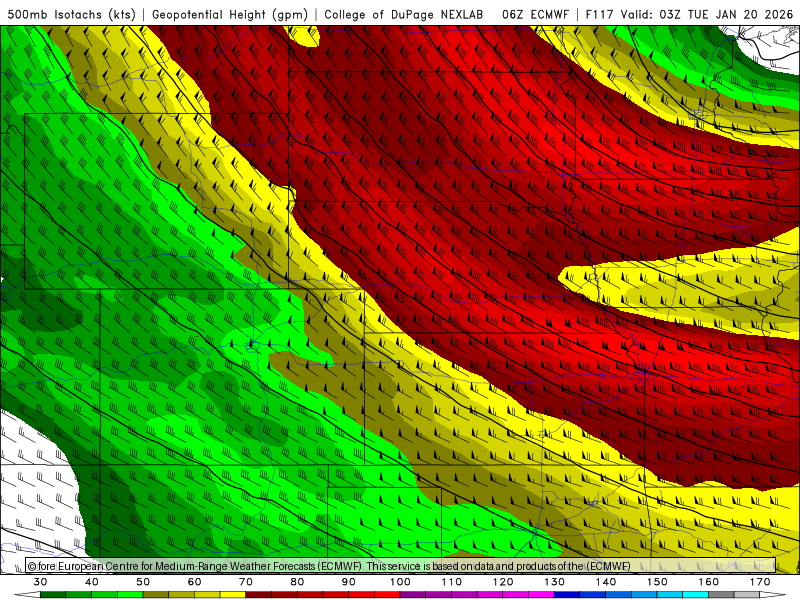The height and width of the screenshot is (600, 800).
Task: Click the bright red swatch left of 100
Action: 387,595
